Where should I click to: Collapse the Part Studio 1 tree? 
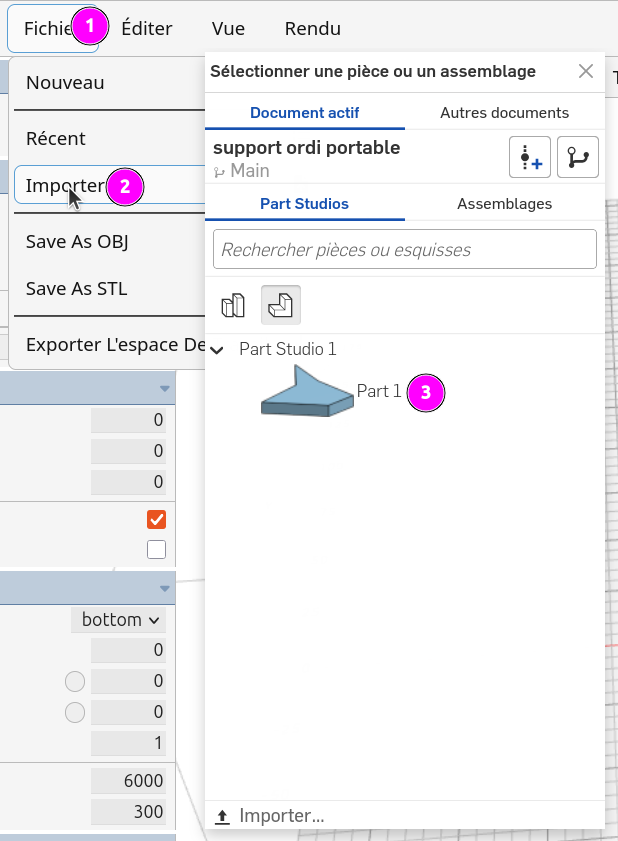217,350
